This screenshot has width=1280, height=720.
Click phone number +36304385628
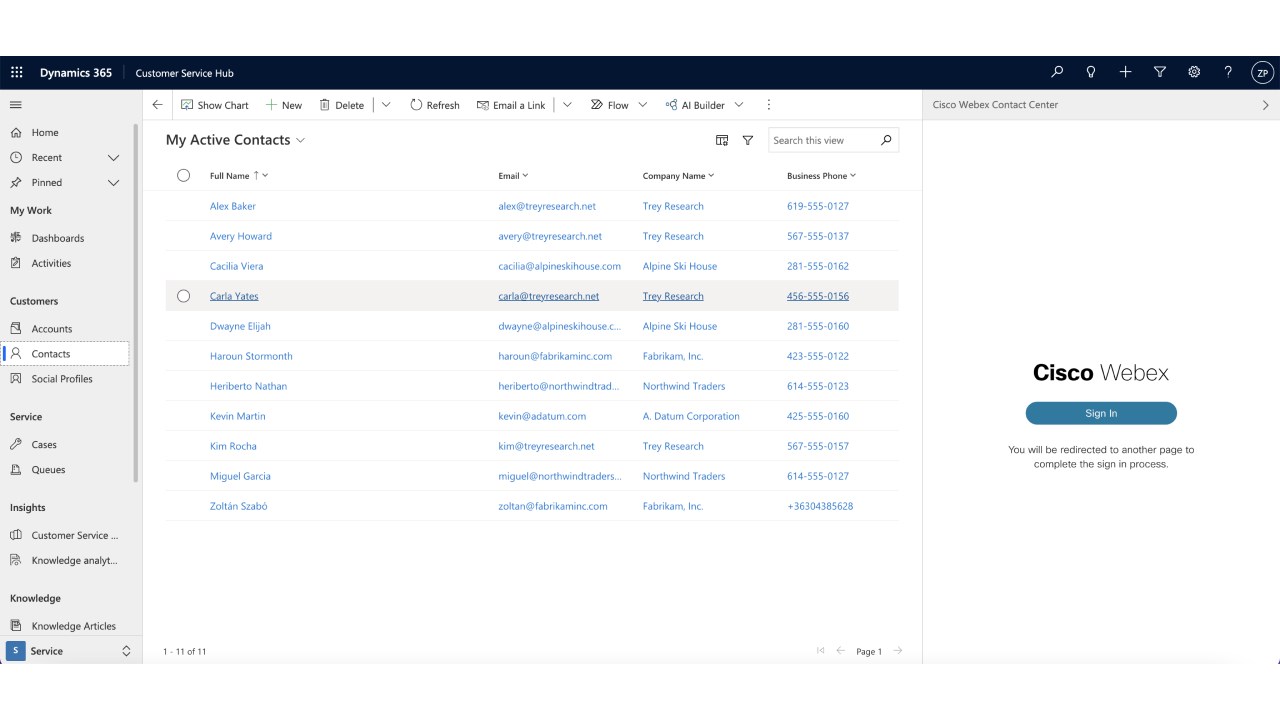820,506
